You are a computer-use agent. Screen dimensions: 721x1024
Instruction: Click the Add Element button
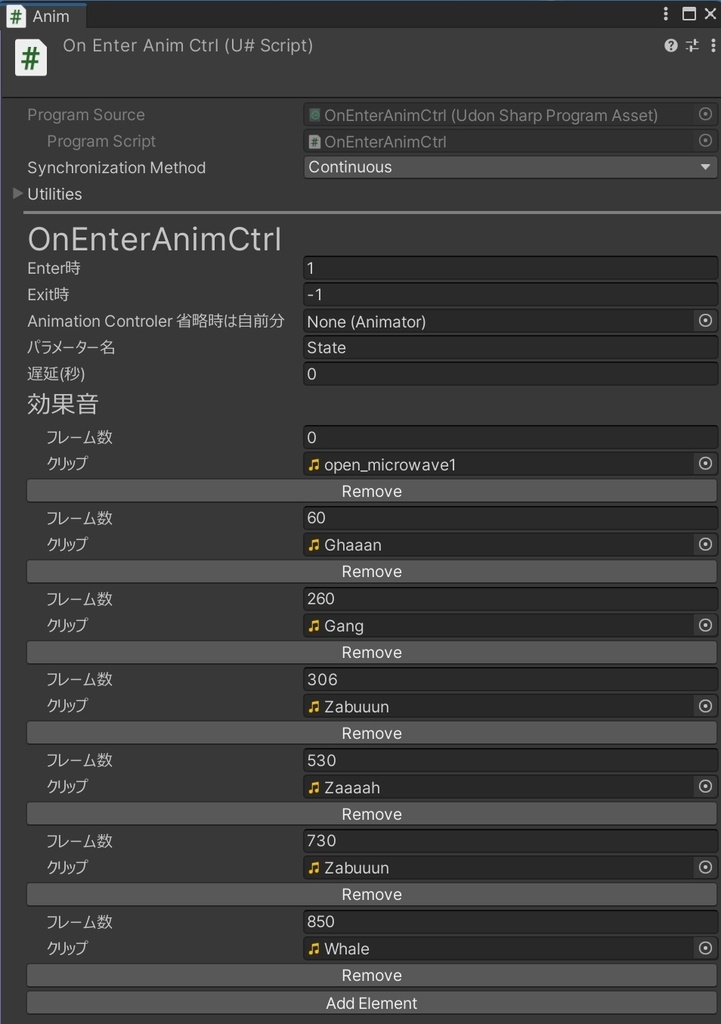(371, 1003)
